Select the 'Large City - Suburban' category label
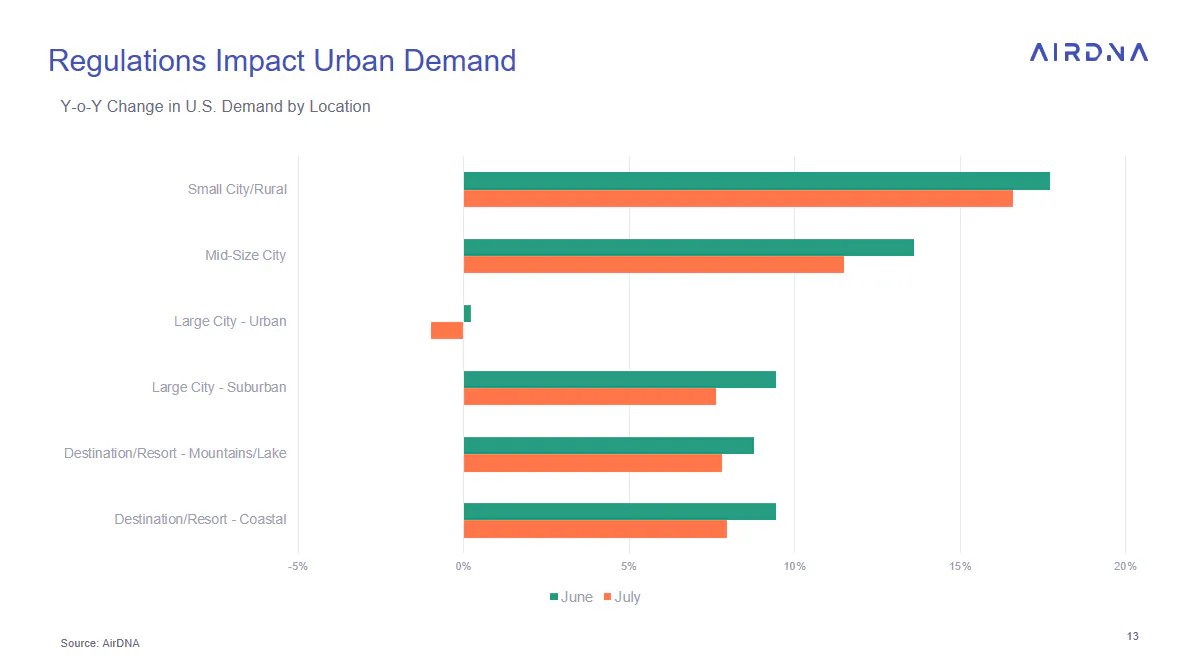 click(x=219, y=387)
